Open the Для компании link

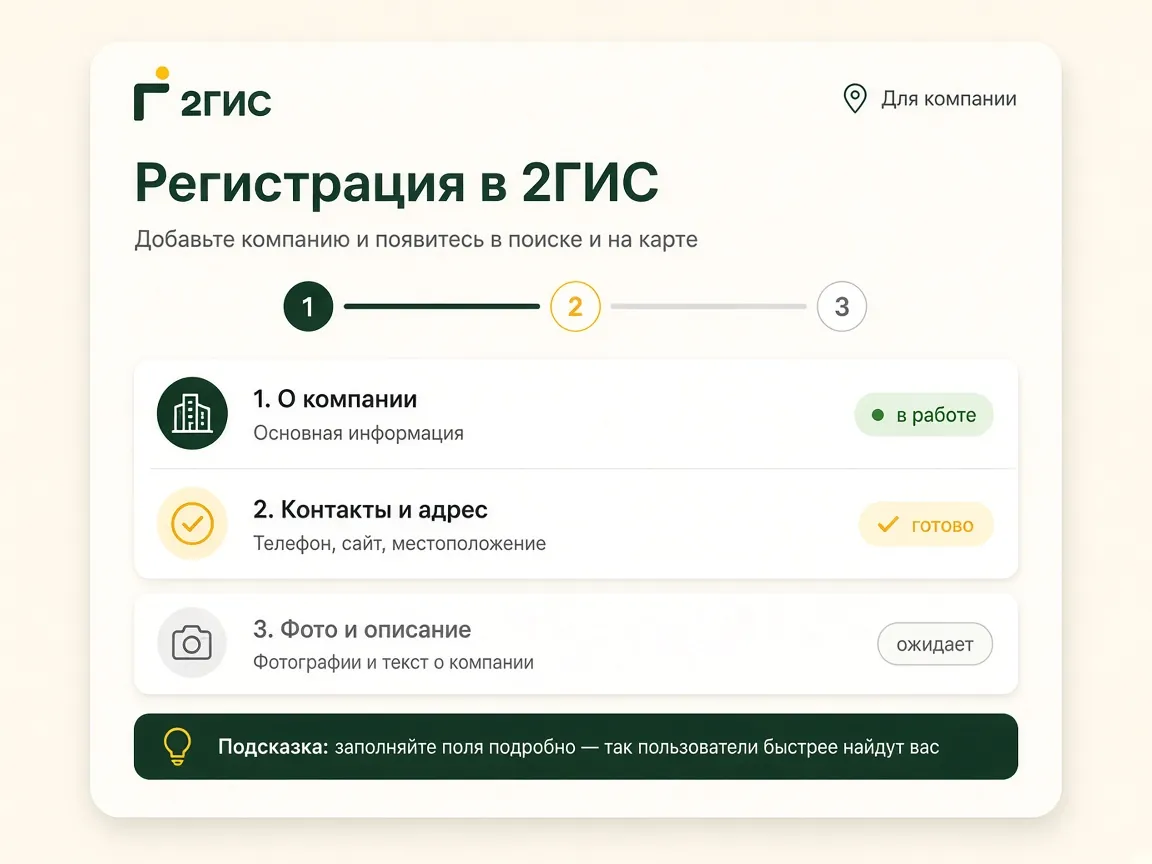(948, 99)
